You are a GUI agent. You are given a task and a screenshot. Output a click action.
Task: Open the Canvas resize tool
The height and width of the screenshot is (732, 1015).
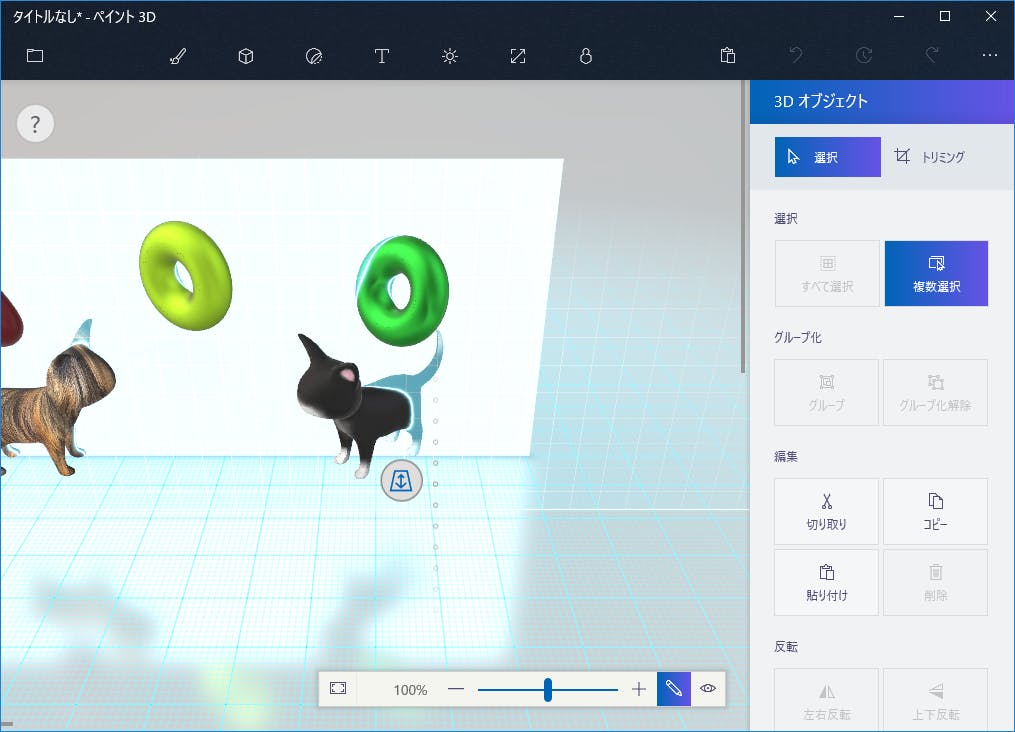coord(518,56)
